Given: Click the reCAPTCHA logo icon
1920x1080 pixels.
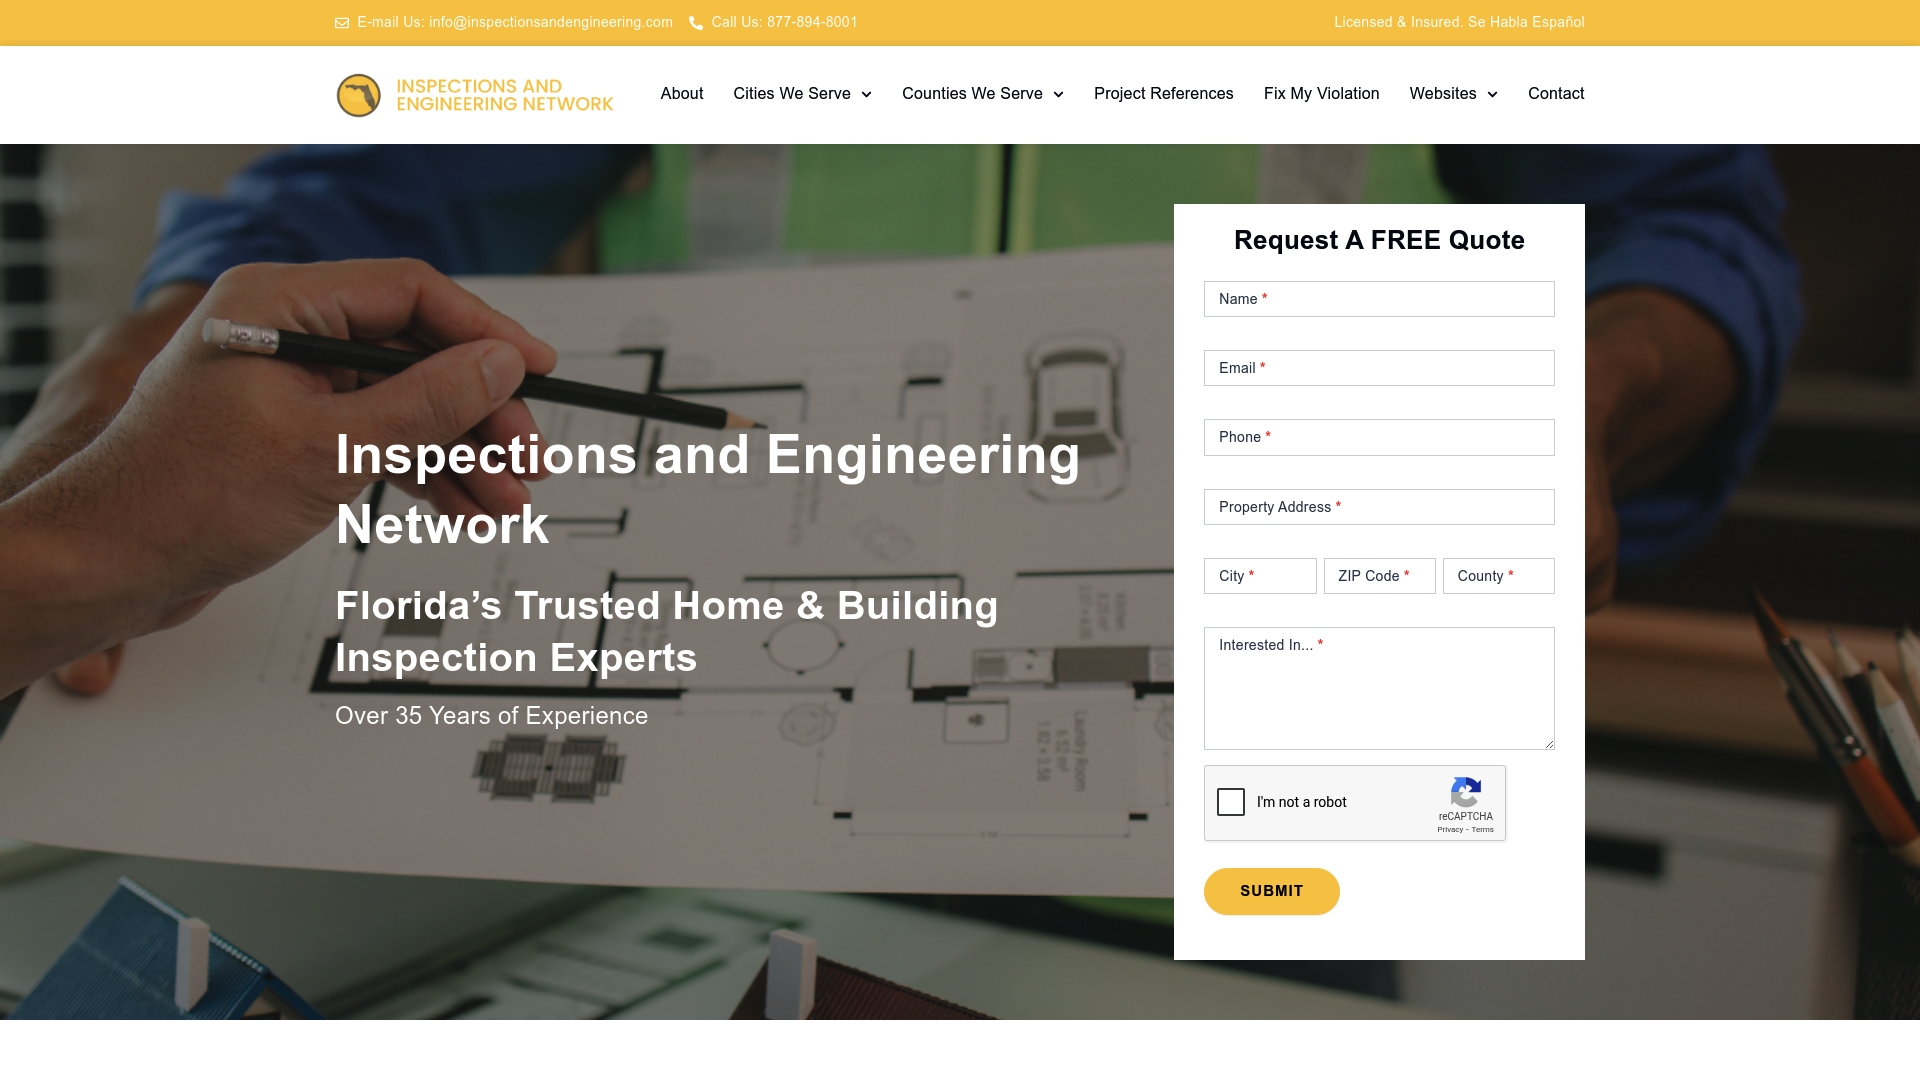Looking at the screenshot, I should 1465,793.
